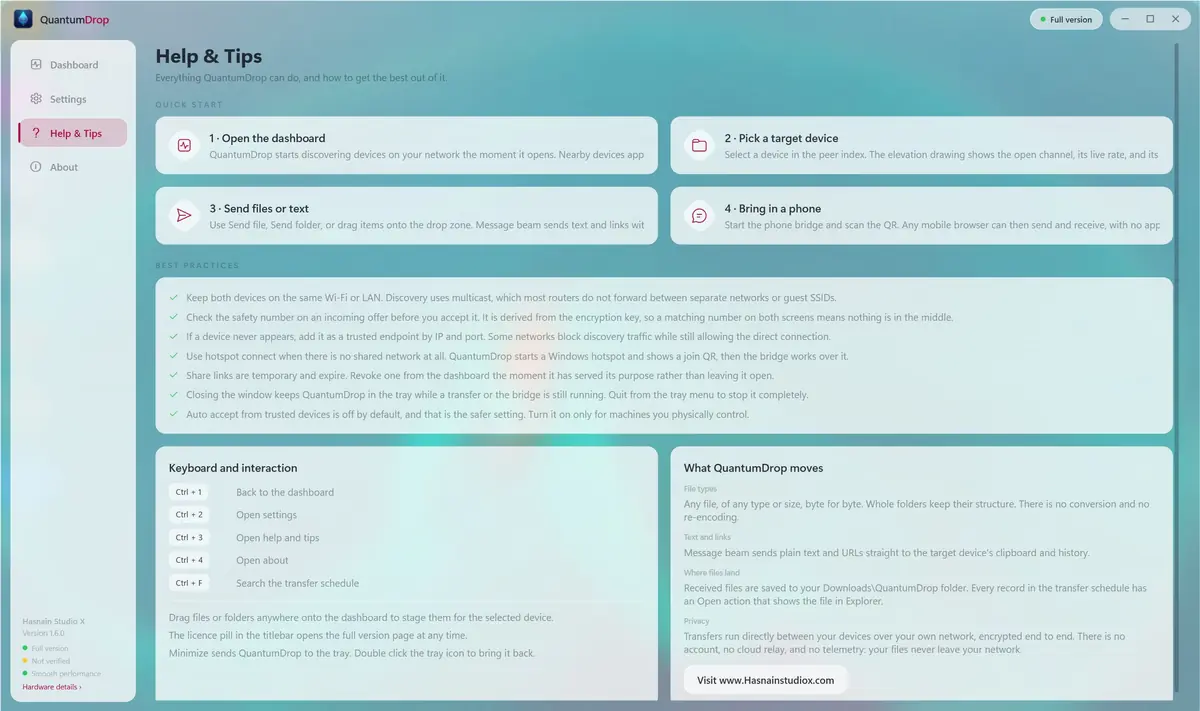The height and width of the screenshot is (711, 1200).
Task: Click the Ctrl + 2 shortcut key badge
Action: pyautogui.click(x=189, y=515)
